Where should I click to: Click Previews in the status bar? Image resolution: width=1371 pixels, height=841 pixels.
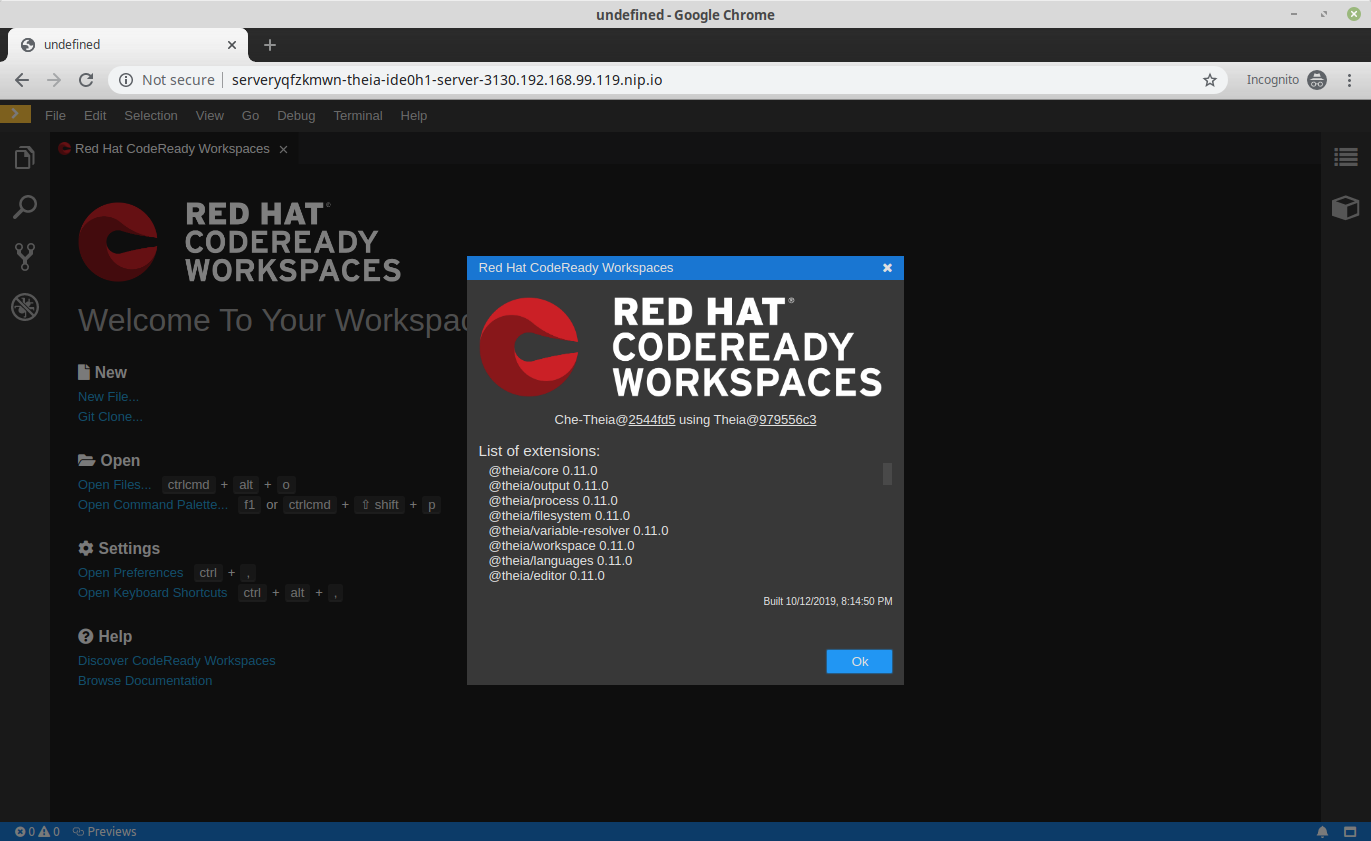[x=105, y=831]
